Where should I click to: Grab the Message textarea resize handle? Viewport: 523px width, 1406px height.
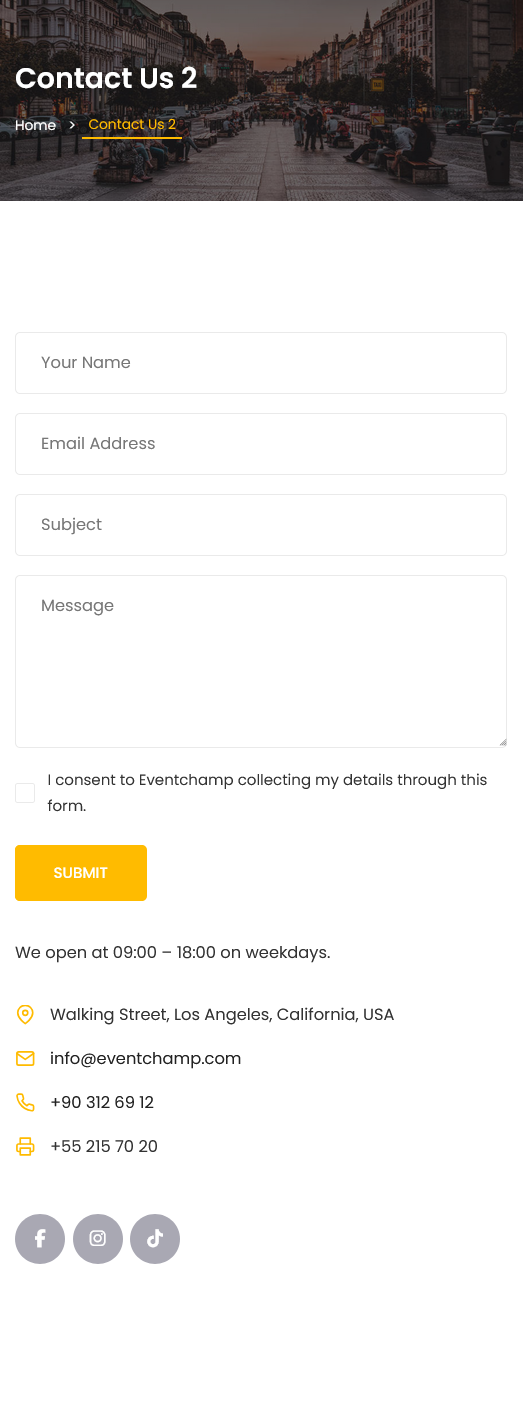(x=503, y=742)
